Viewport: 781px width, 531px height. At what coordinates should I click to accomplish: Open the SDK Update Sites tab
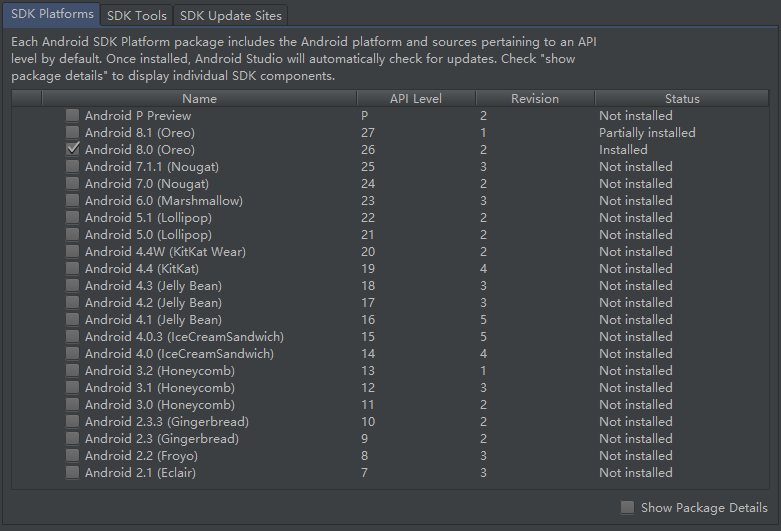point(231,15)
